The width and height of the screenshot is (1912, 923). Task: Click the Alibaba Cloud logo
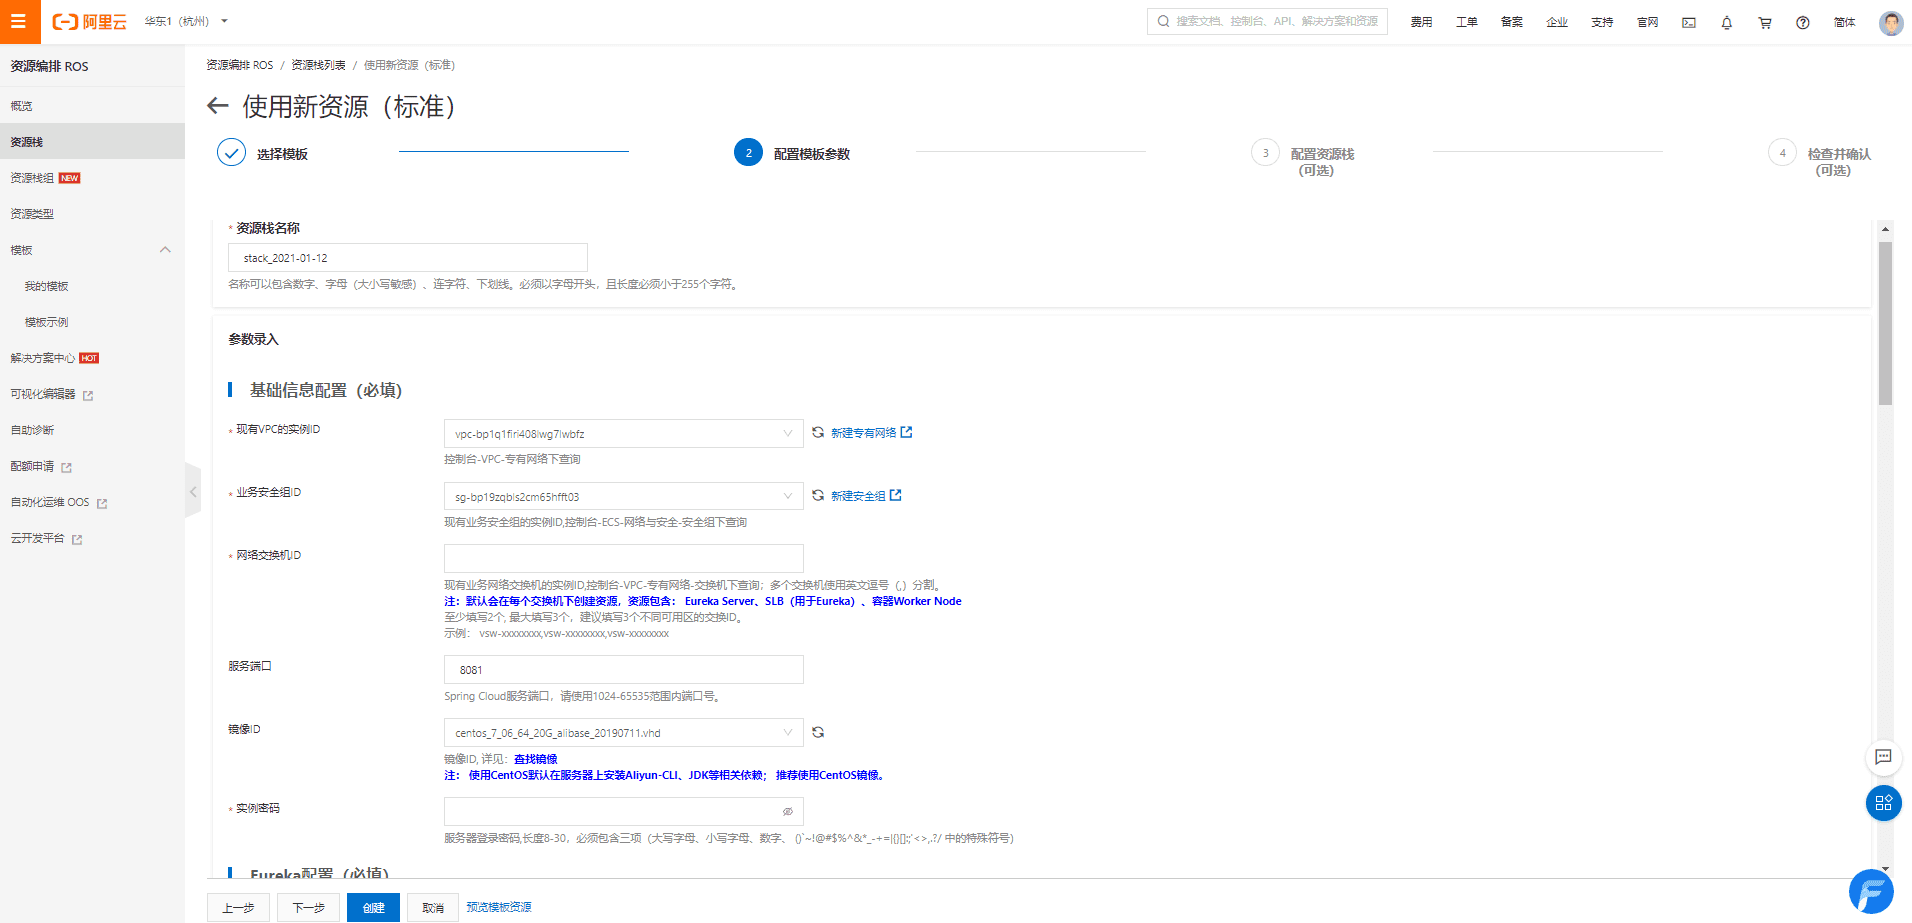[x=90, y=22]
